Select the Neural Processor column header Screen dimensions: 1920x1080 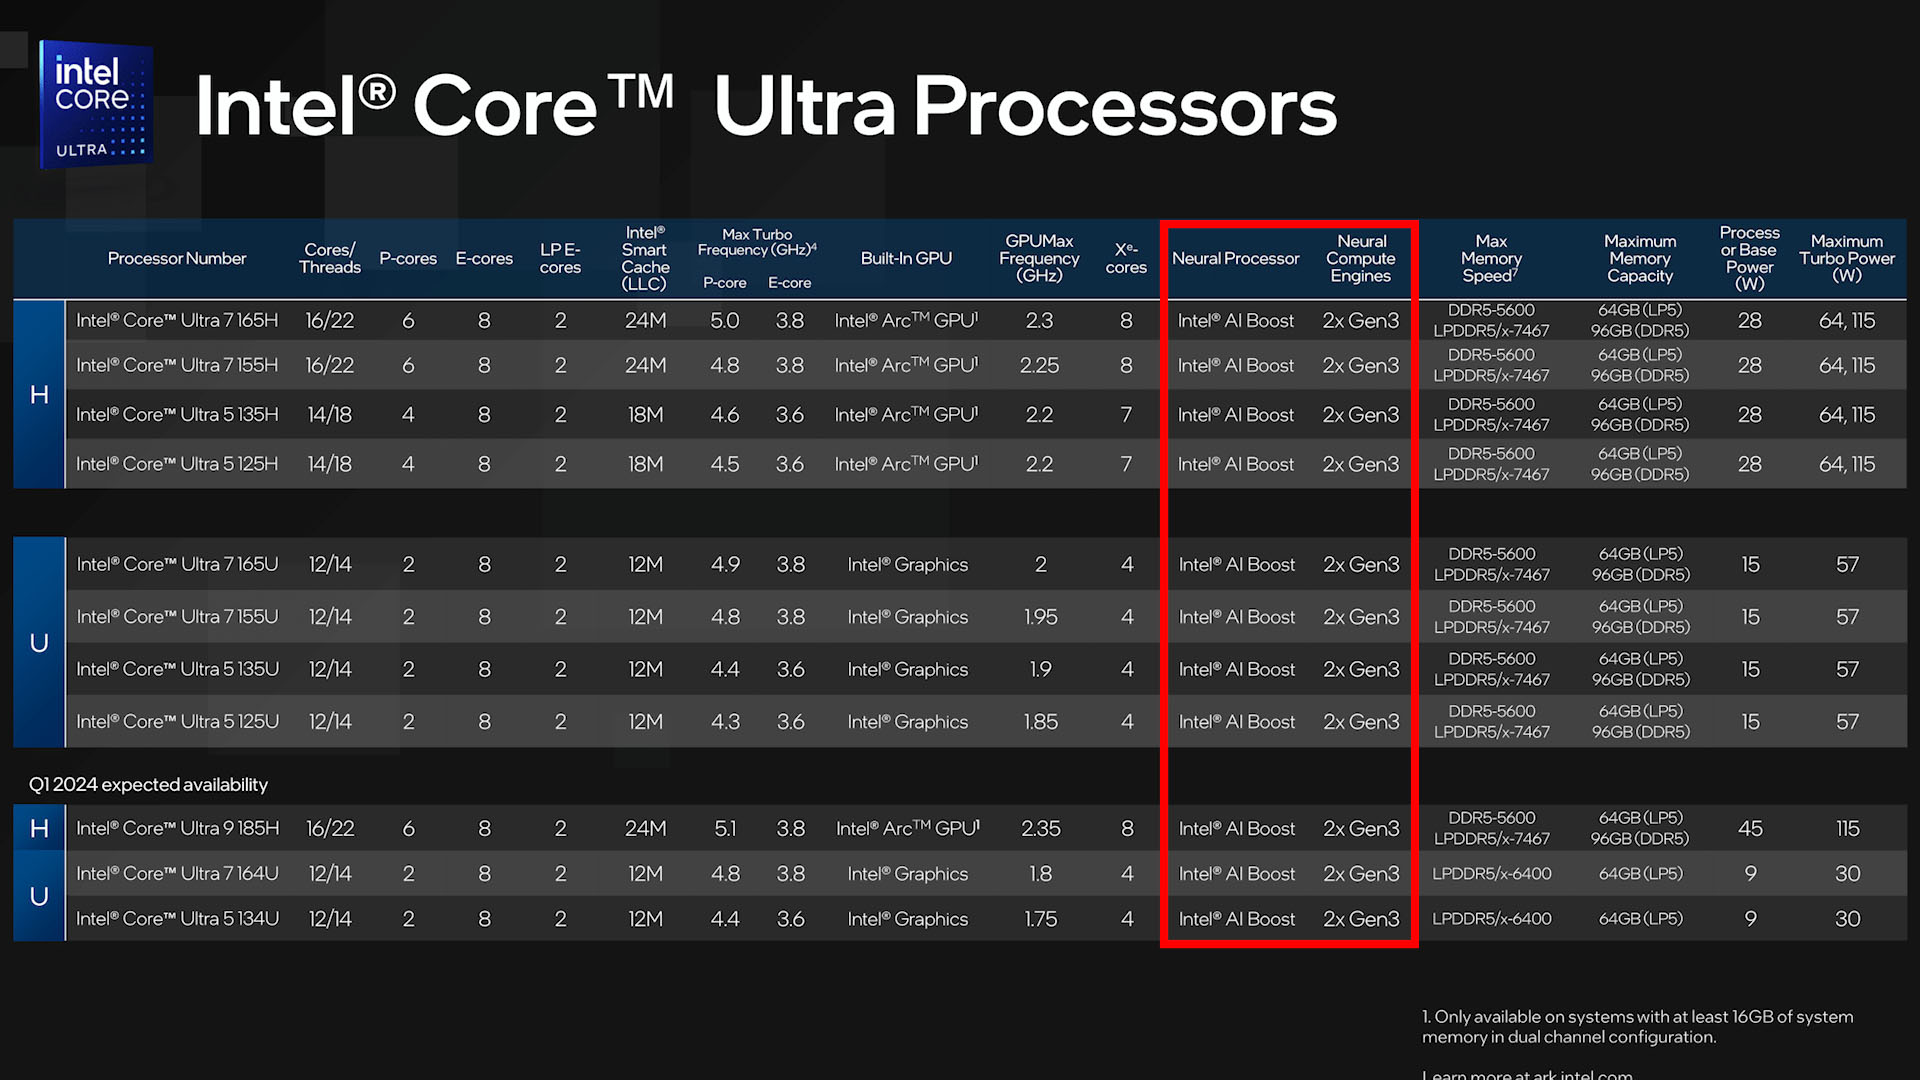click(1235, 258)
